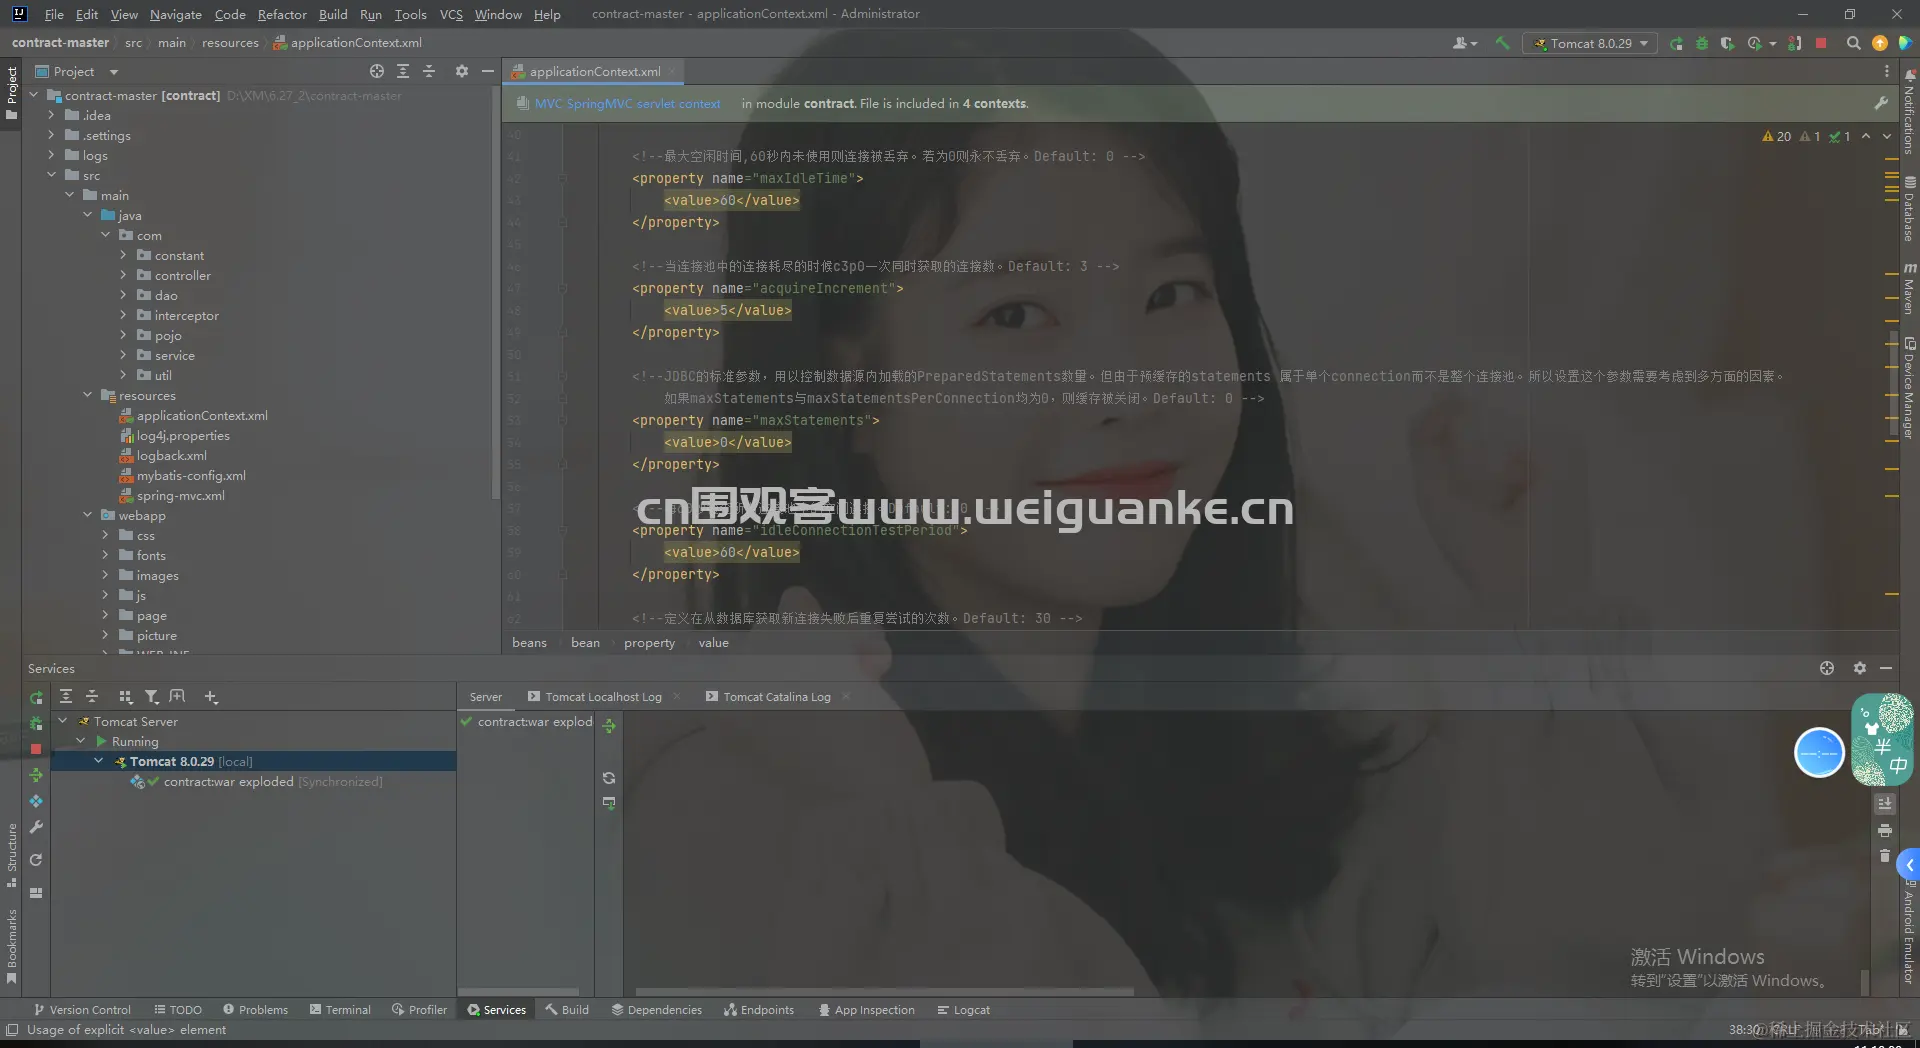Expand all in Project panel toolbar
The width and height of the screenshot is (1920, 1048).
(403, 71)
